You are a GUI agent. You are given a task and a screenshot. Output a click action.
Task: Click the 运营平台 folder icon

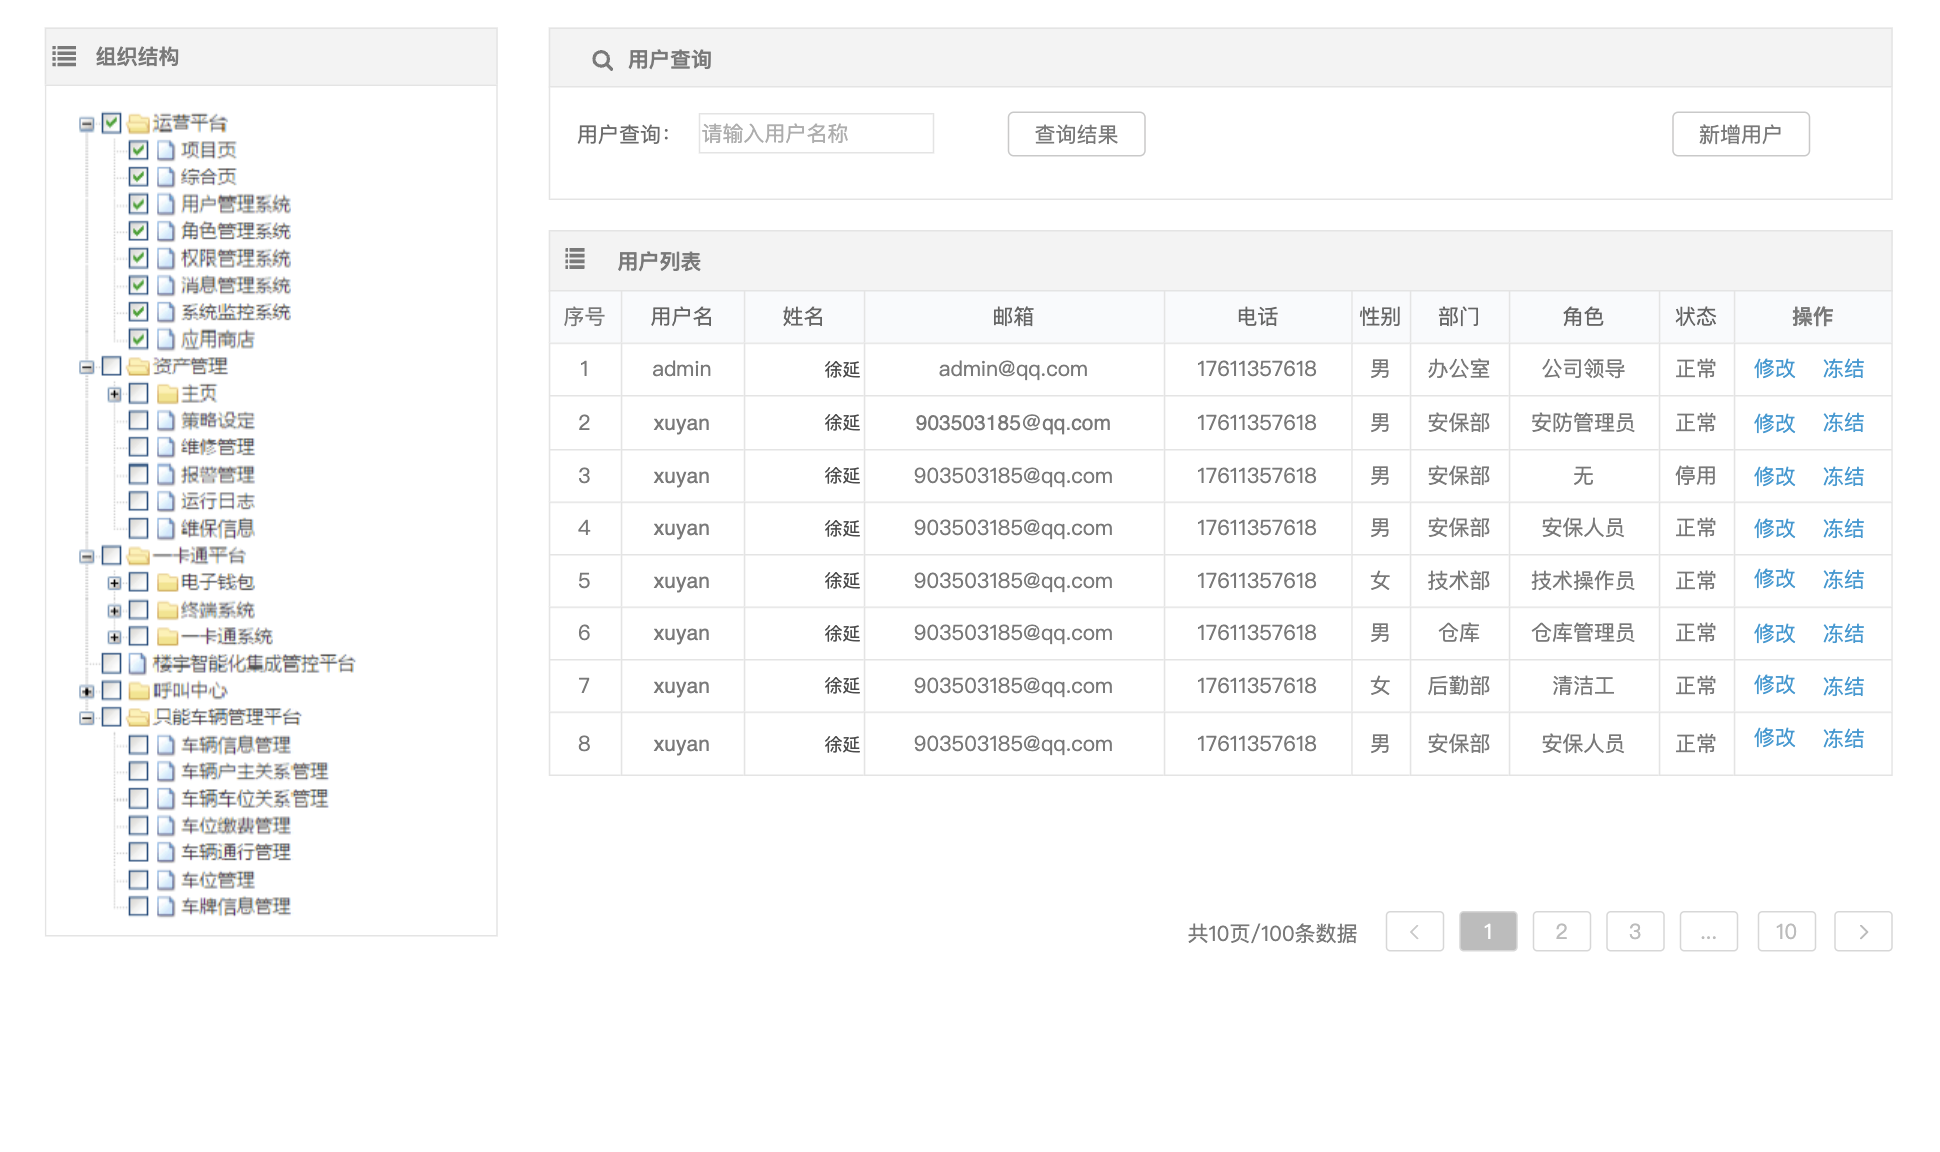(x=138, y=123)
